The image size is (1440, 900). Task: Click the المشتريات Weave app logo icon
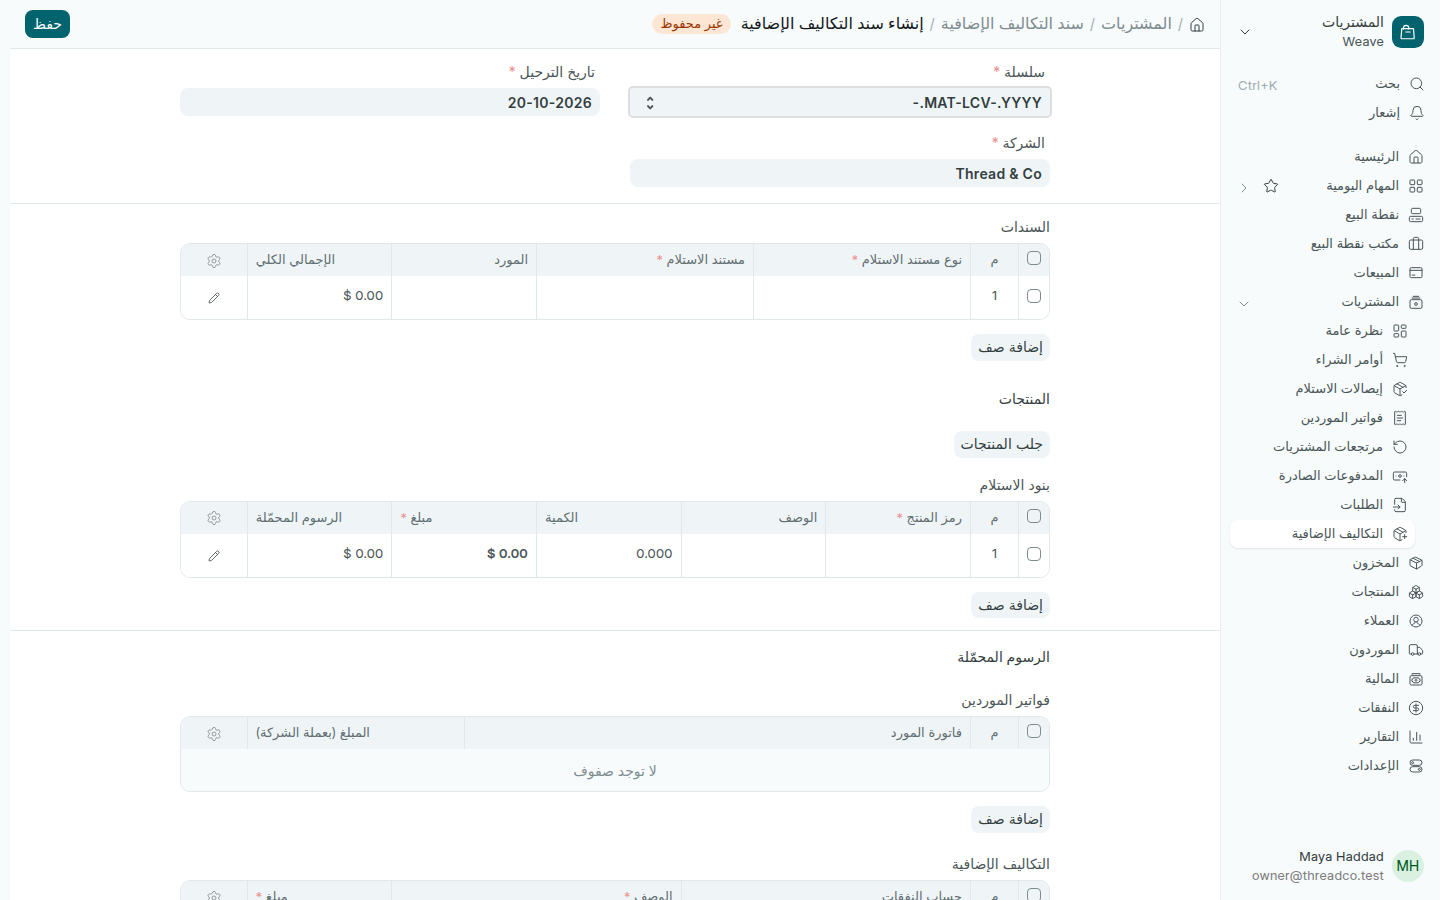point(1407,32)
